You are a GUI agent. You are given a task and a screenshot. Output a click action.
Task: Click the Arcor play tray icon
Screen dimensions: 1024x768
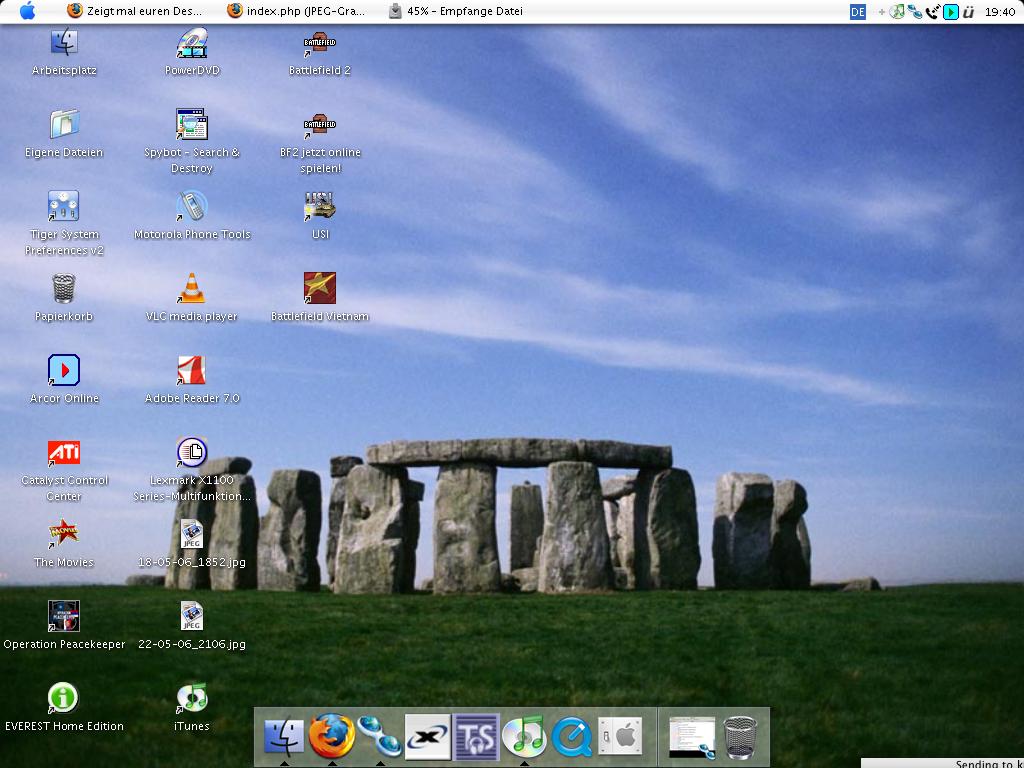(x=951, y=12)
